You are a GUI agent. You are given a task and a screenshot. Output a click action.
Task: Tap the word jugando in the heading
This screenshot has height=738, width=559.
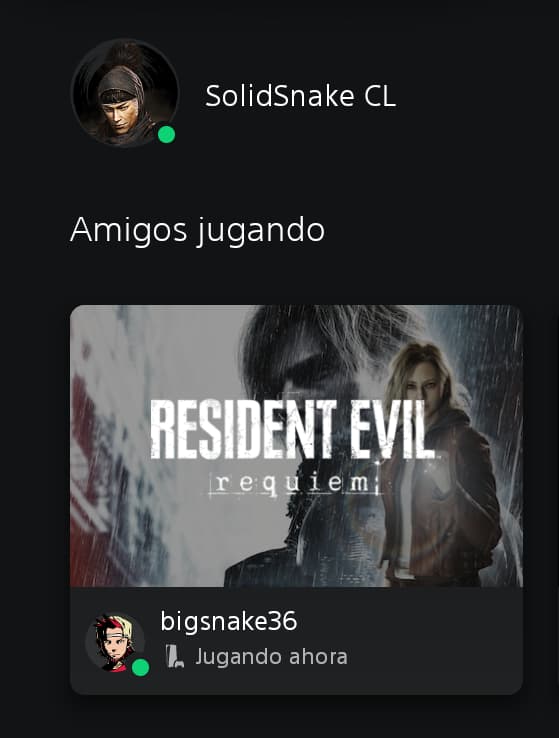point(261,232)
